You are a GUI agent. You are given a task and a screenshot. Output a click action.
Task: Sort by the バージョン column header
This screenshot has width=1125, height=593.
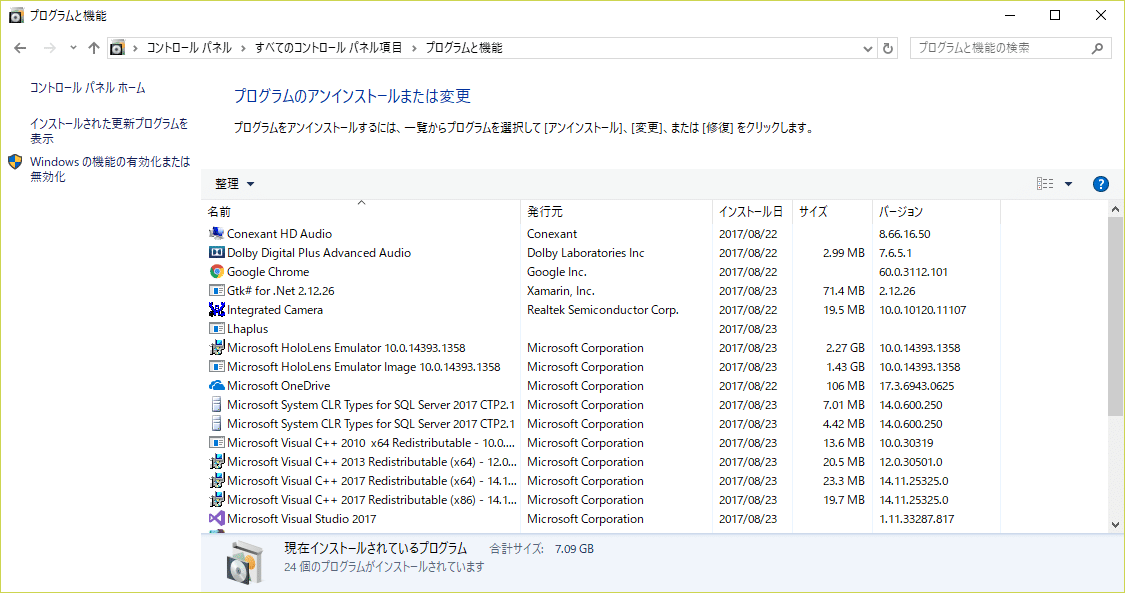936,212
